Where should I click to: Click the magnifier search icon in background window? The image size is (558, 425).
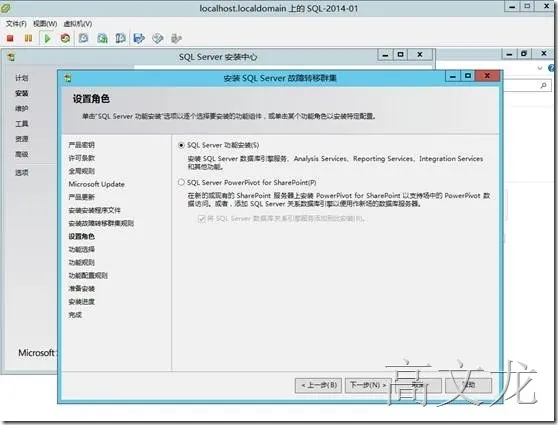tap(543, 85)
